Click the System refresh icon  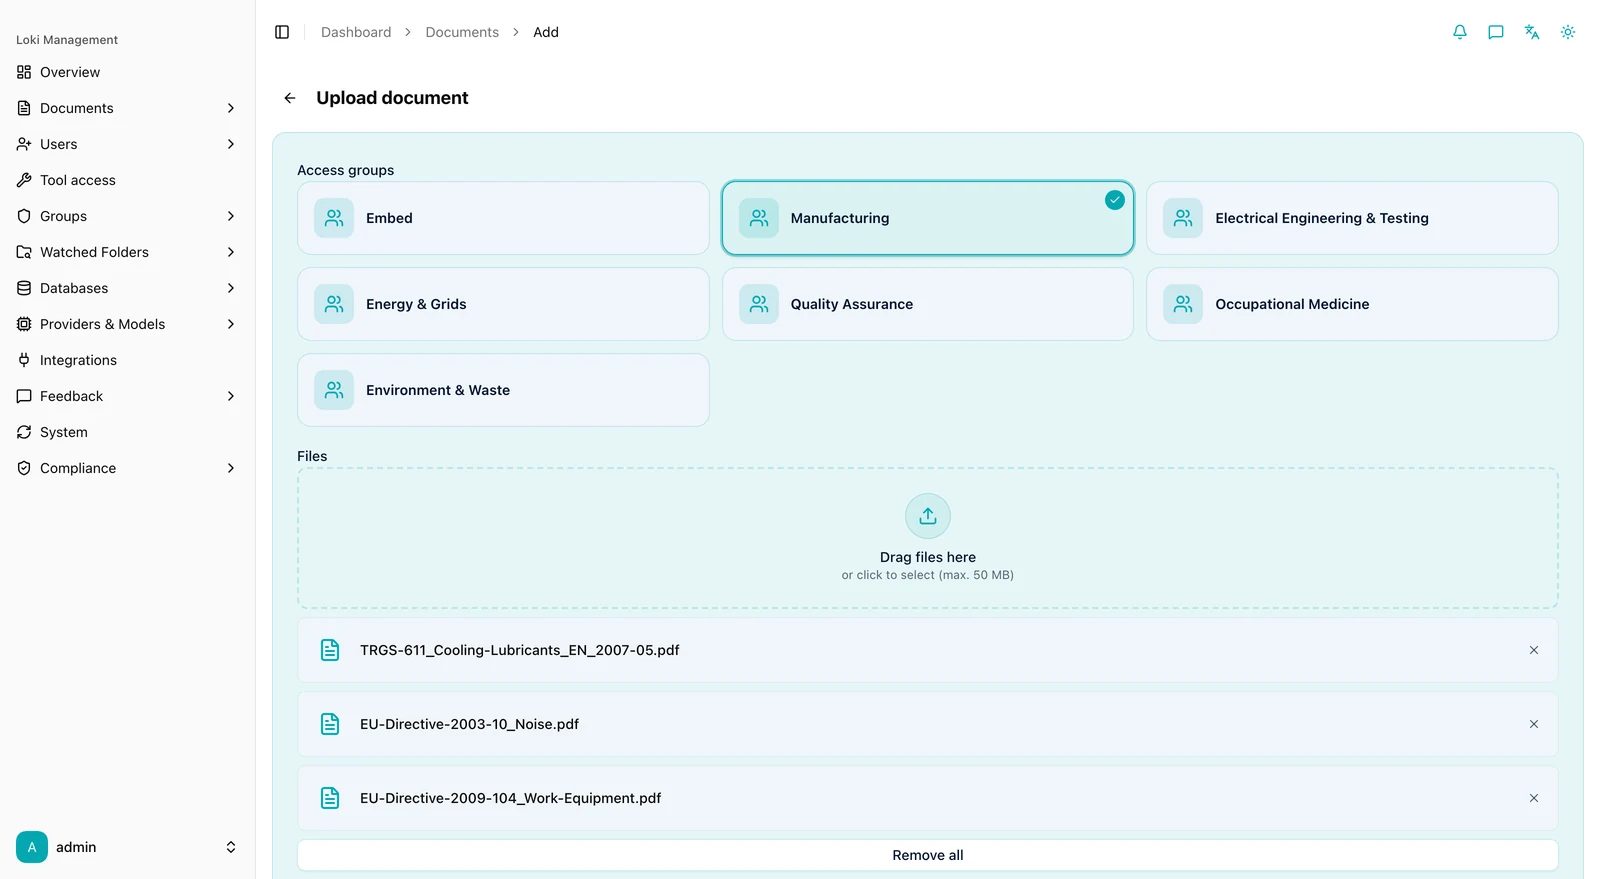(24, 432)
